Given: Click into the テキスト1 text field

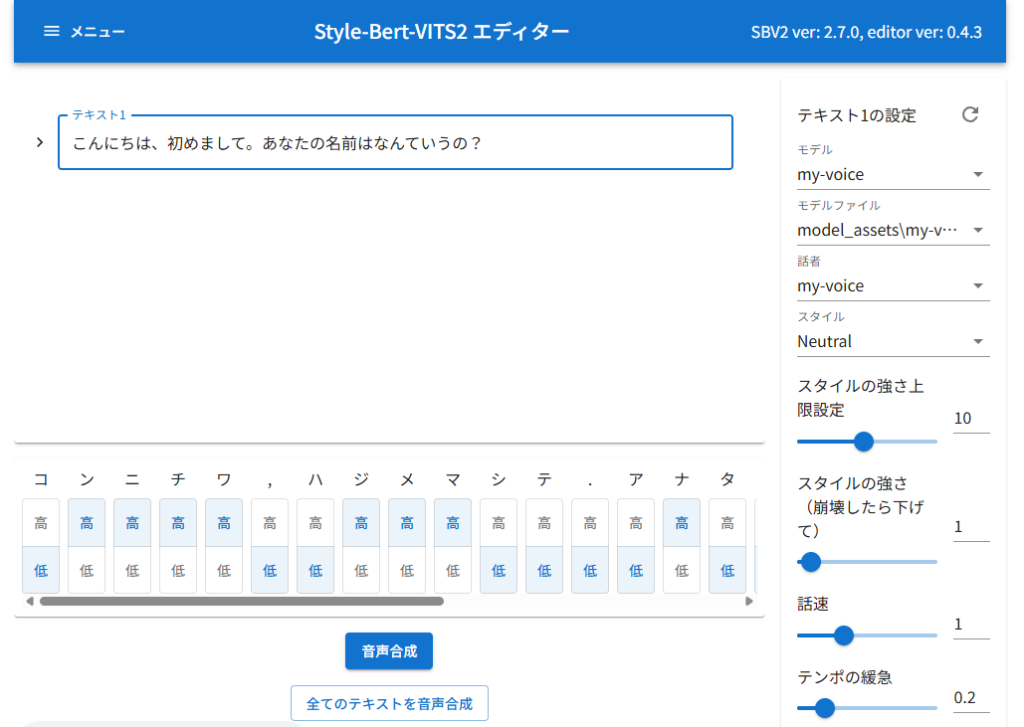Looking at the screenshot, I should point(395,142).
